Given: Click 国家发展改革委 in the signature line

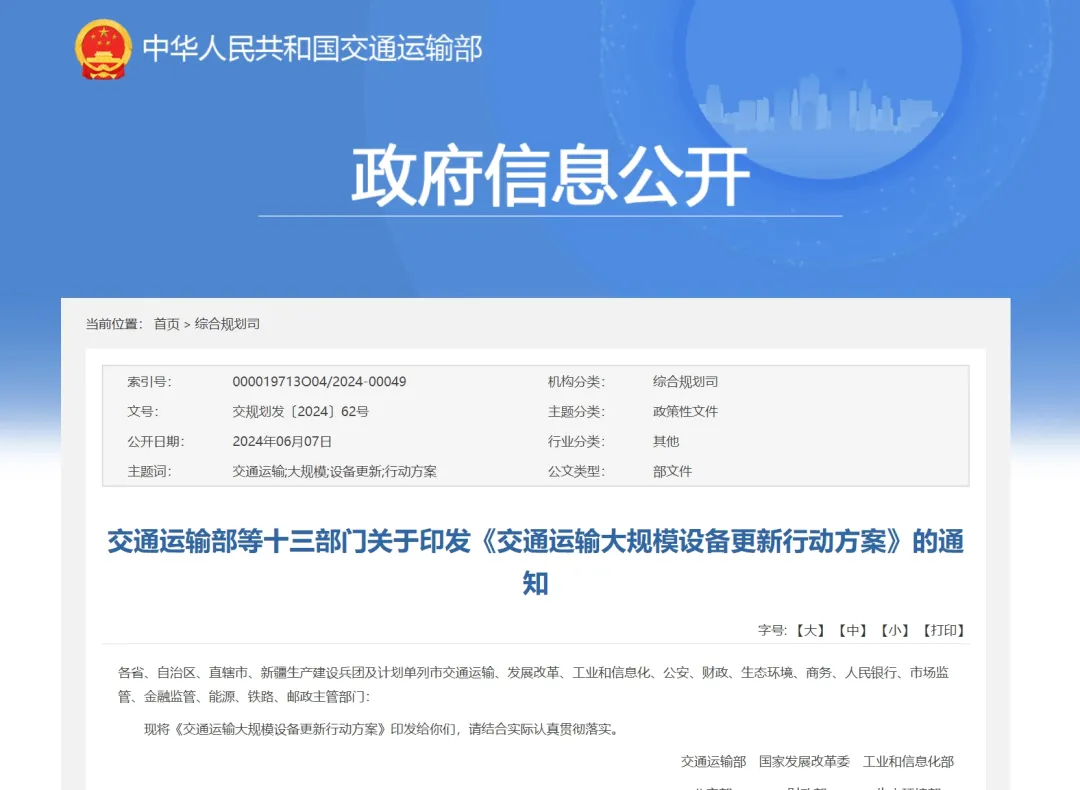Looking at the screenshot, I should [x=804, y=761].
